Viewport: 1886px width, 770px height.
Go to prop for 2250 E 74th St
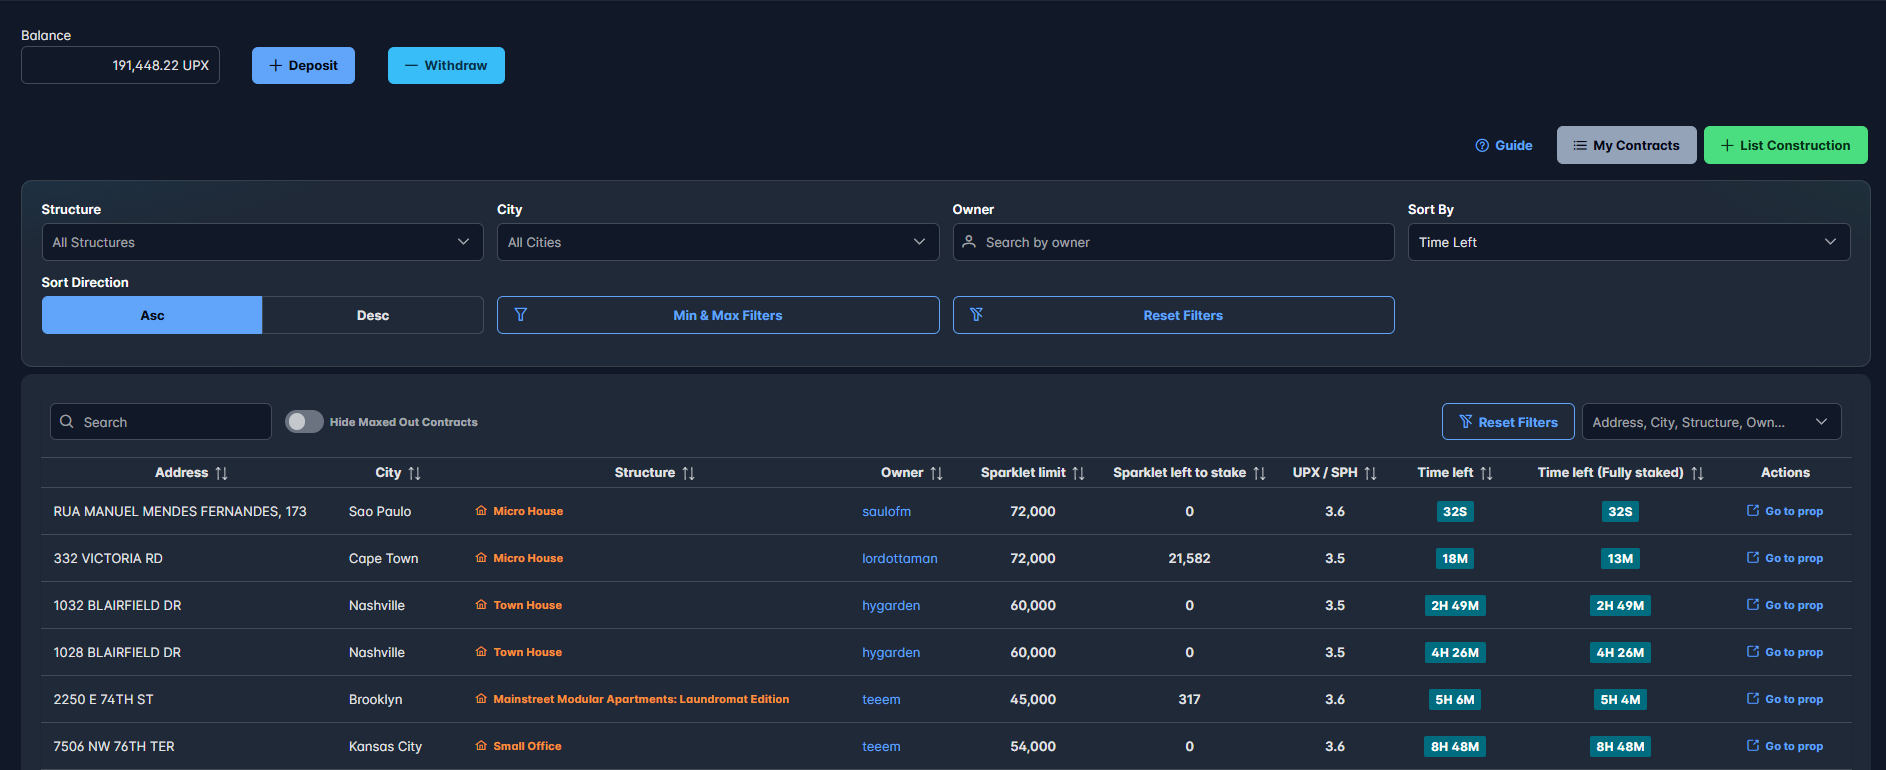pos(1784,699)
